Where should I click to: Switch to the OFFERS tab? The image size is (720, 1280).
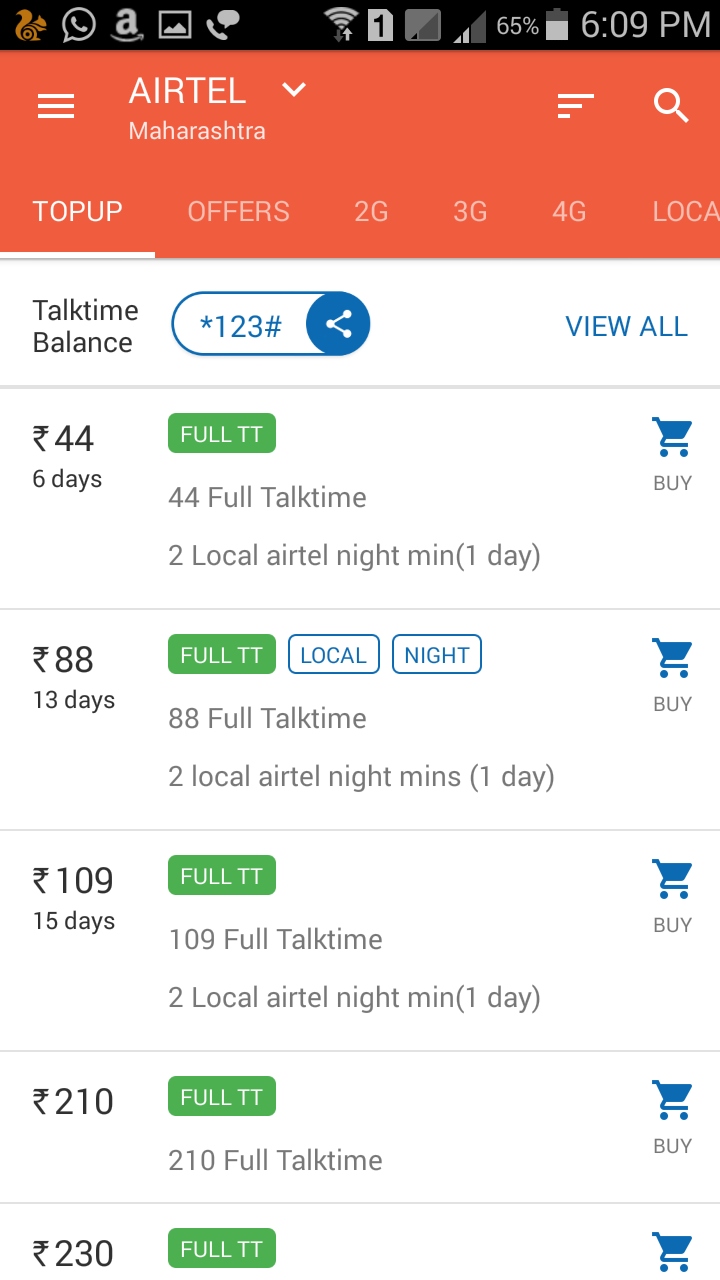tap(238, 211)
